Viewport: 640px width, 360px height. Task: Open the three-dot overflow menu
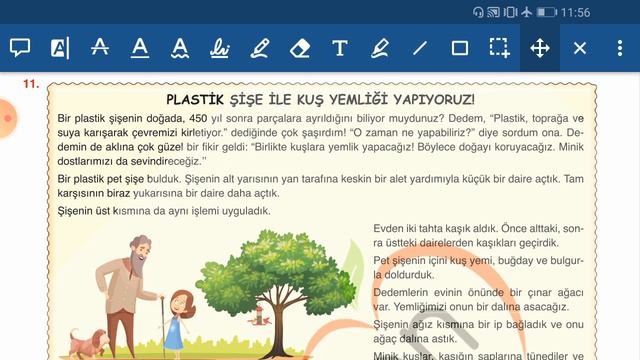[x=620, y=48]
